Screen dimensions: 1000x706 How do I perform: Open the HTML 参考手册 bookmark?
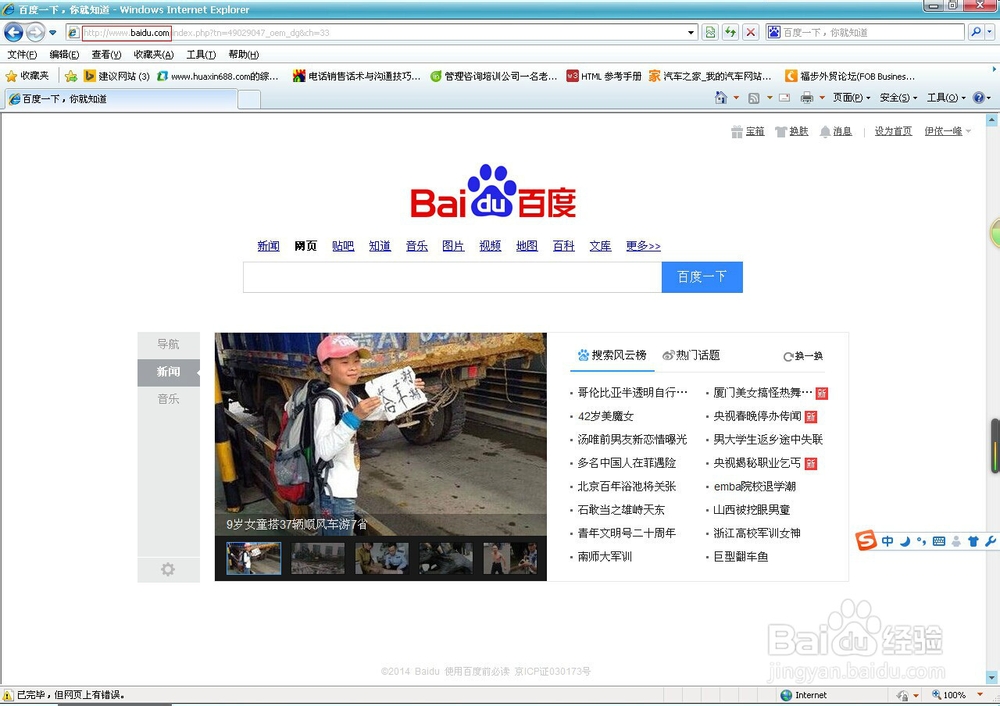[x=603, y=77]
